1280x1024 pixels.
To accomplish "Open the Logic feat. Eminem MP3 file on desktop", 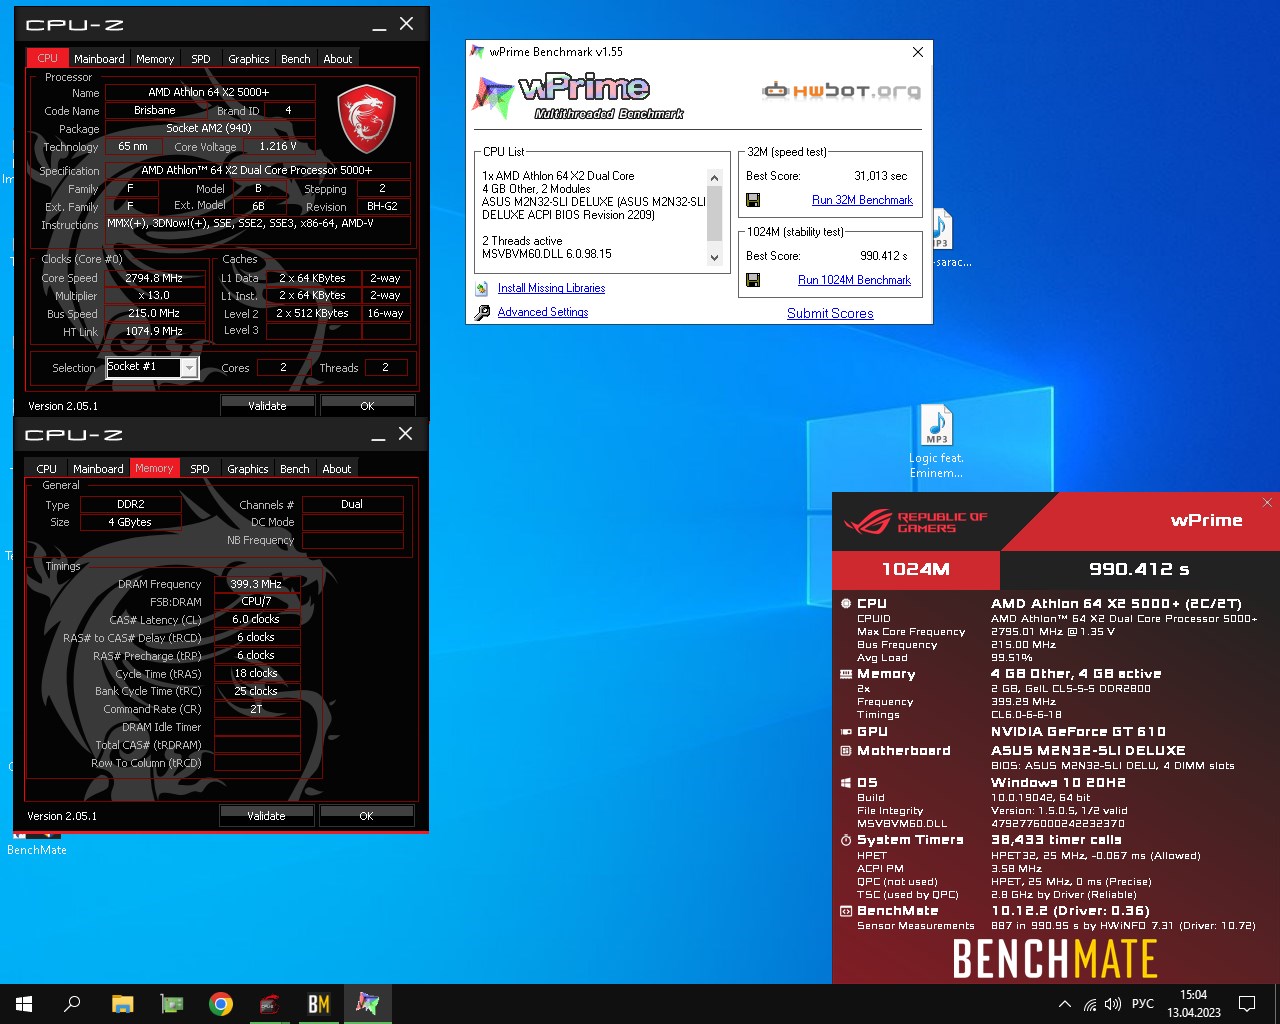I will 936,442.
